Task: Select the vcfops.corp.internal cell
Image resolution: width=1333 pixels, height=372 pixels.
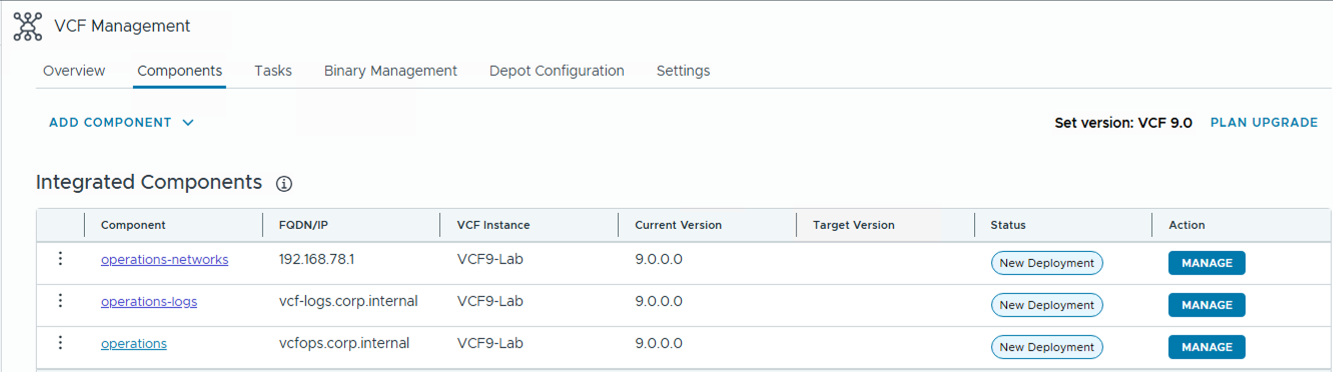Action: tap(344, 343)
